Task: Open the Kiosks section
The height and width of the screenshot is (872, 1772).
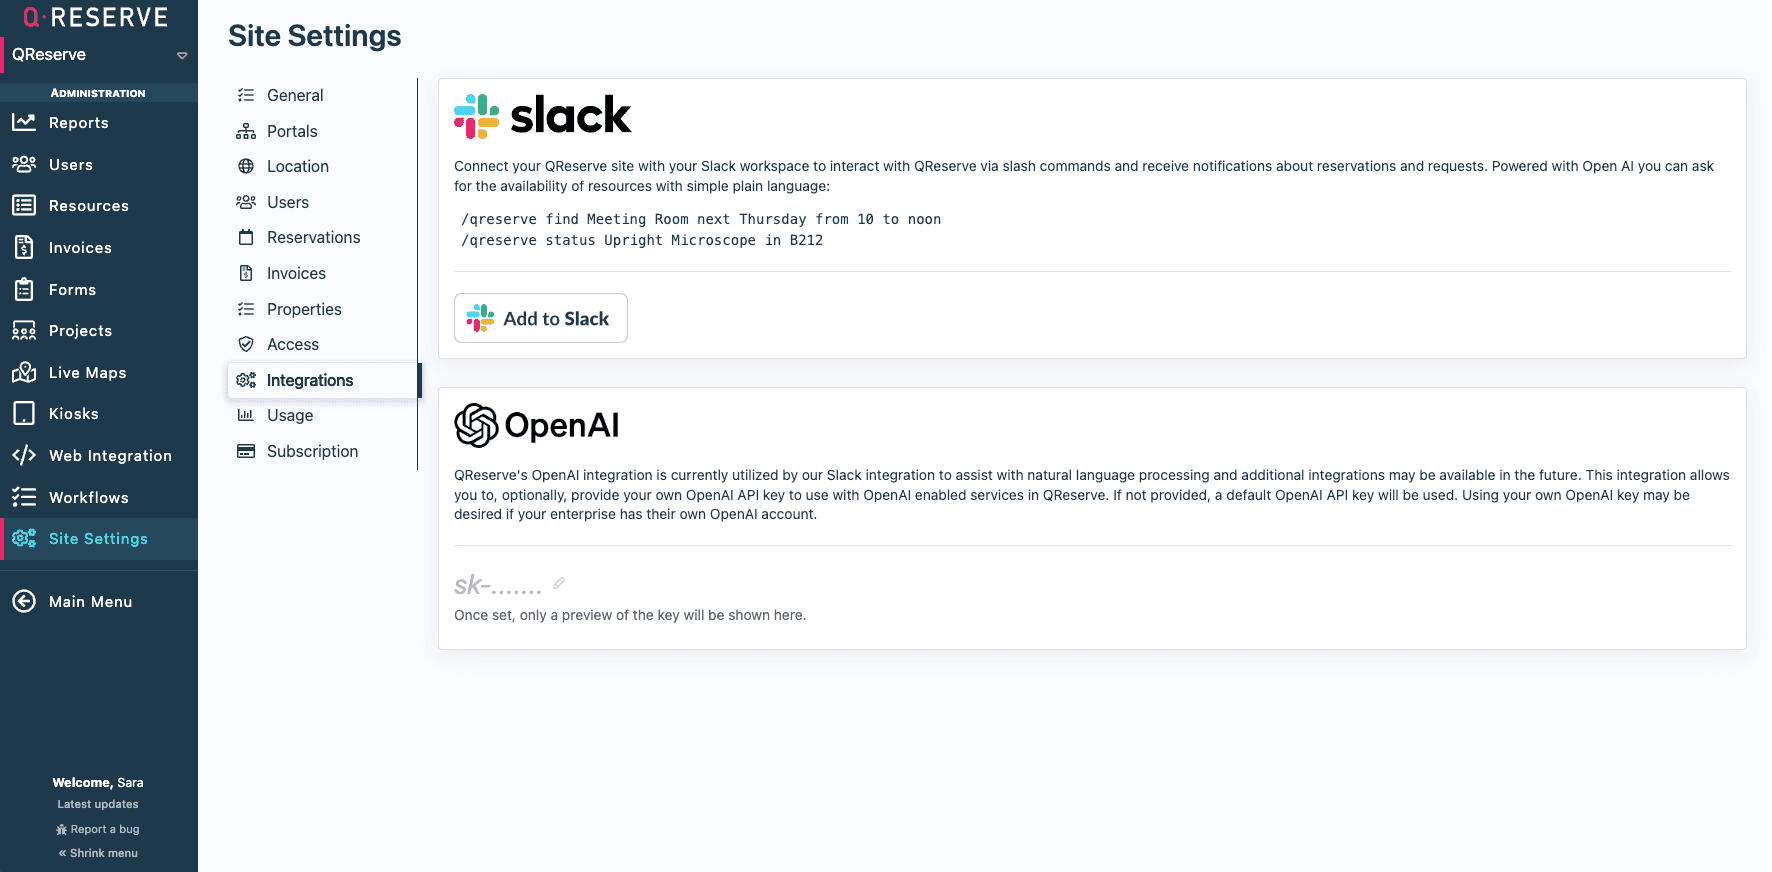Action: click(x=72, y=413)
